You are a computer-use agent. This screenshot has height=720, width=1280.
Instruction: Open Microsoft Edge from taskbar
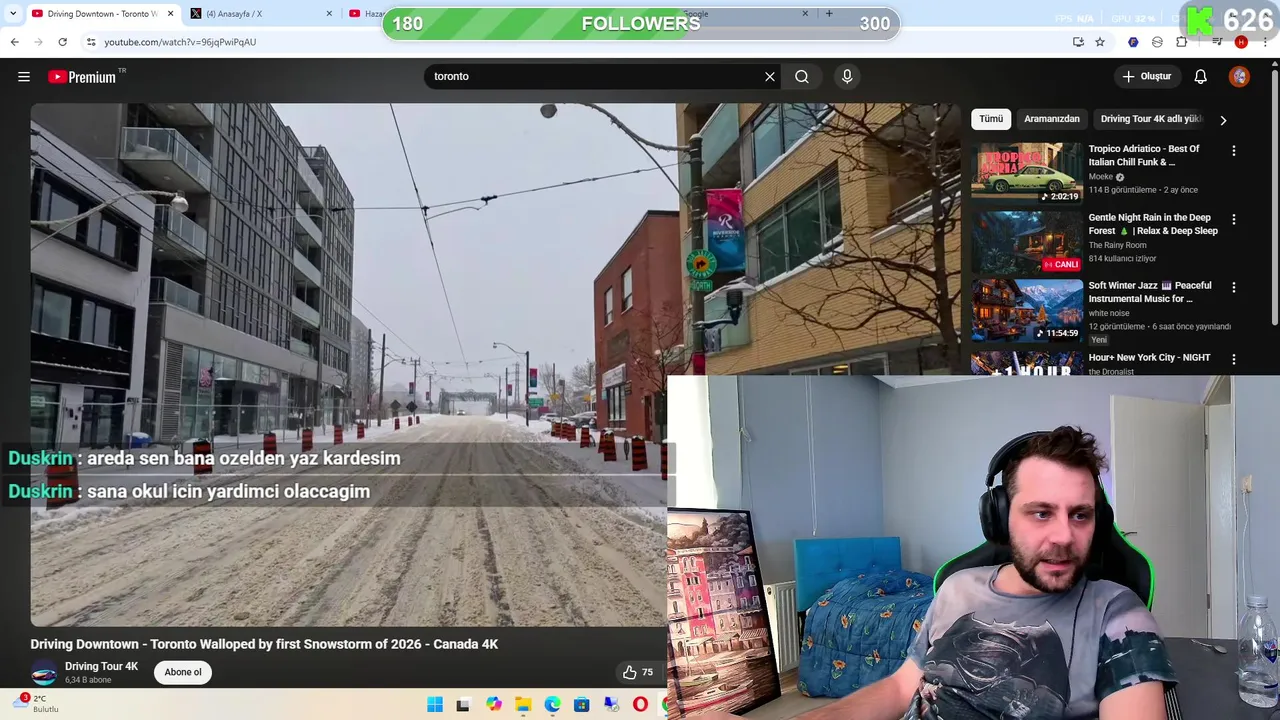552,705
